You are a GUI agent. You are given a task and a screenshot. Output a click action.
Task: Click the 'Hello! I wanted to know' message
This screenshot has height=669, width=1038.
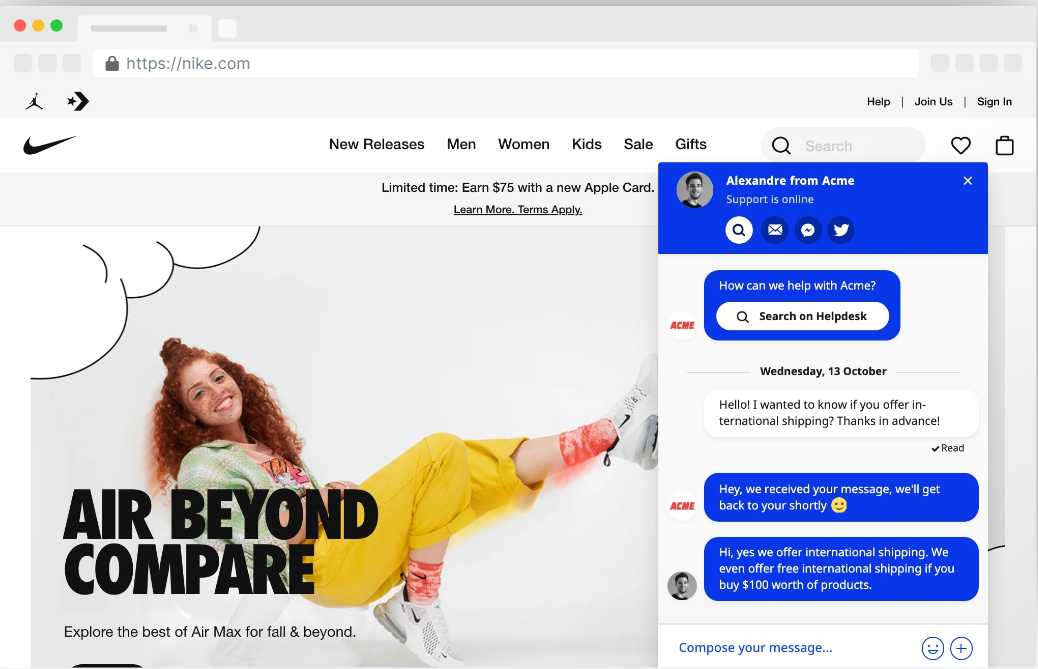pyautogui.click(x=841, y=413)
